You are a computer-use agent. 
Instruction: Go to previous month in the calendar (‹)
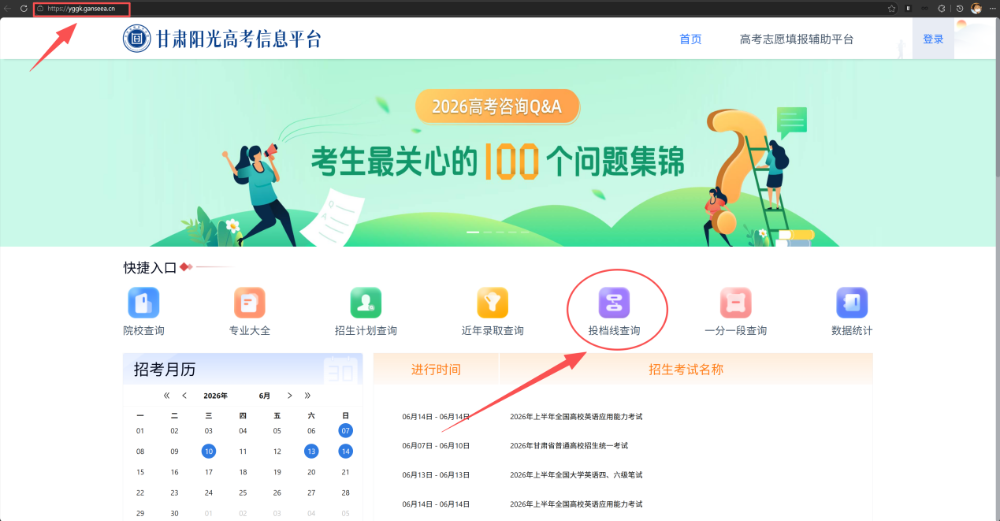[x=184, y=395]
